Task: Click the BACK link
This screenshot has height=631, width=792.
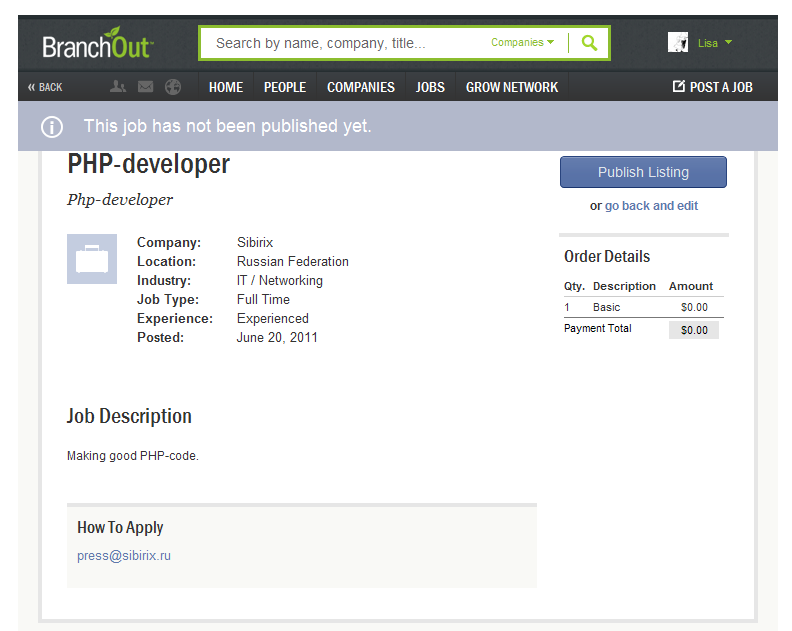Action: (45, 87)
